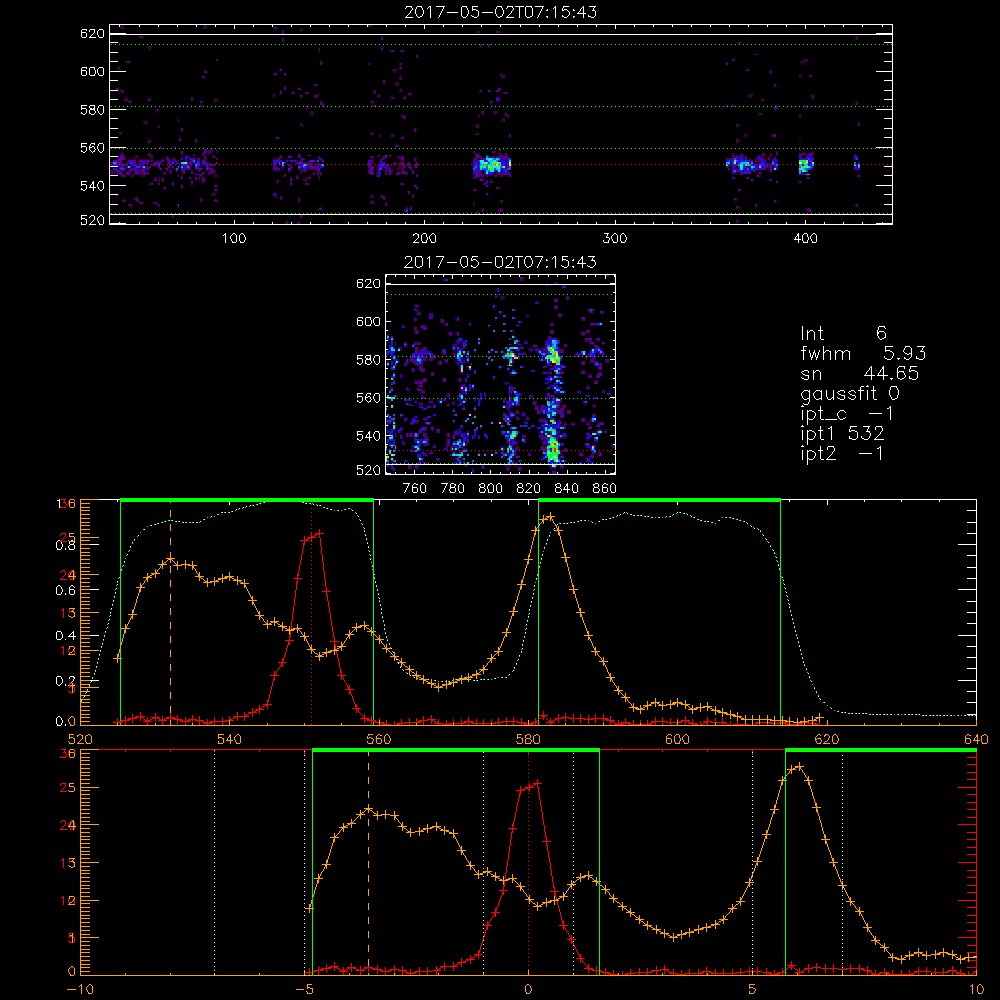The image size is (1000, 1000).
Task: Click x-axis label 560 of the 520-640 plot
Action: pyautogui.click(x=379, y=739)
